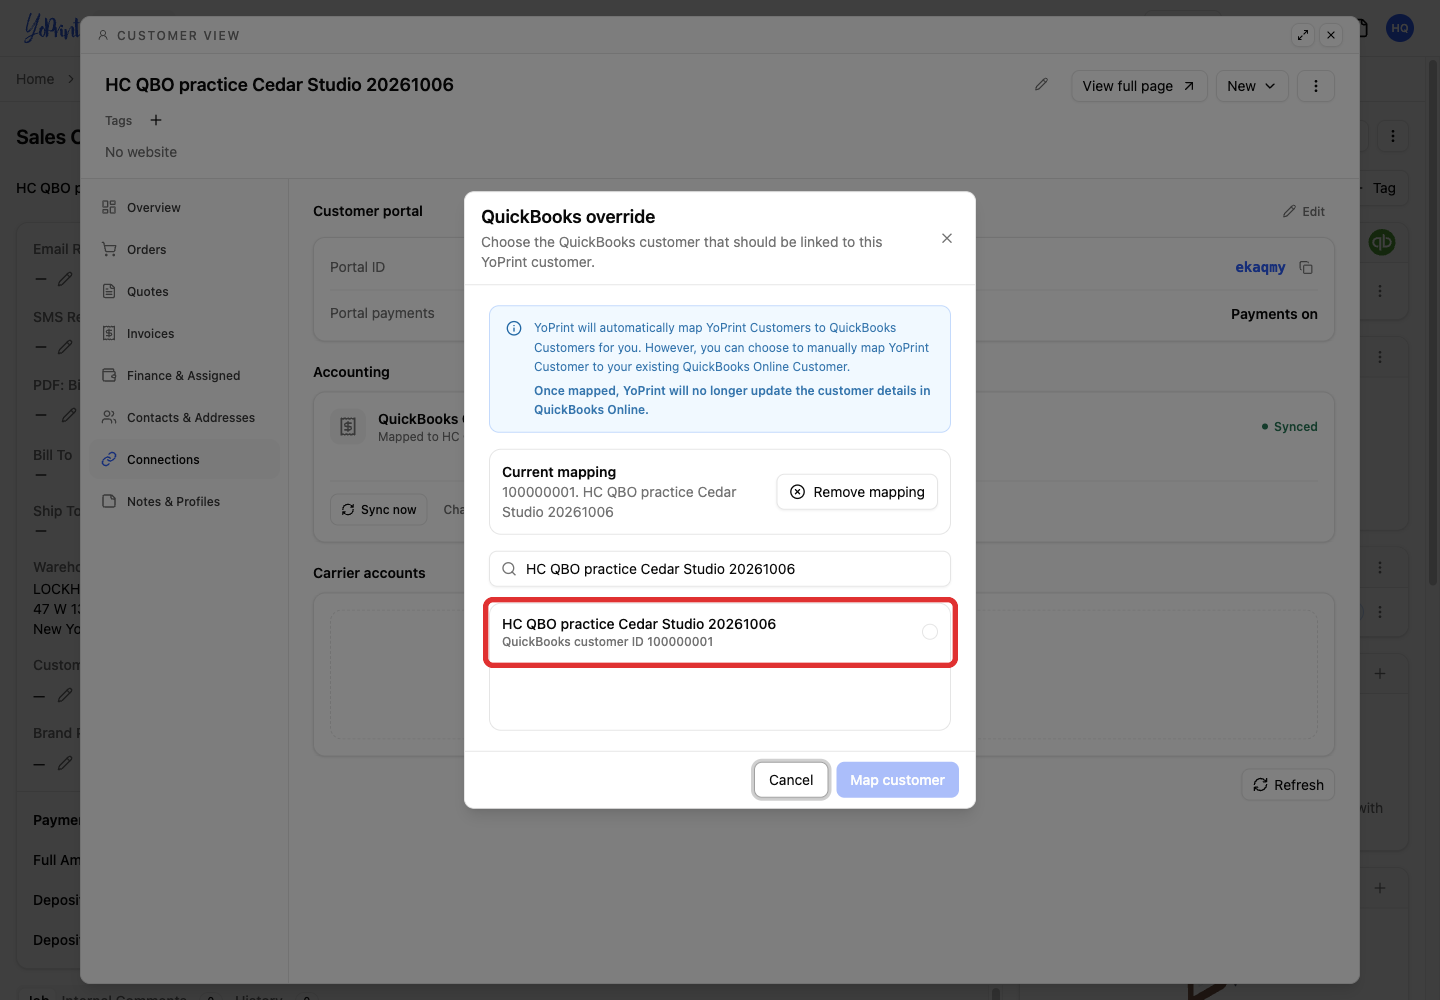The height and width of the screenshot is (1000, 1440).
Task: Click Sync now button
Action: [379, 510]
